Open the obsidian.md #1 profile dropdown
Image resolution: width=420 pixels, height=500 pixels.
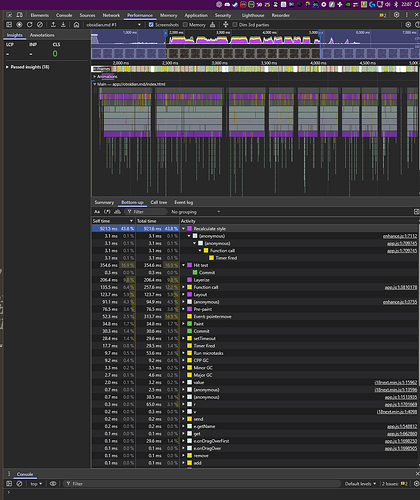(113, 25)
